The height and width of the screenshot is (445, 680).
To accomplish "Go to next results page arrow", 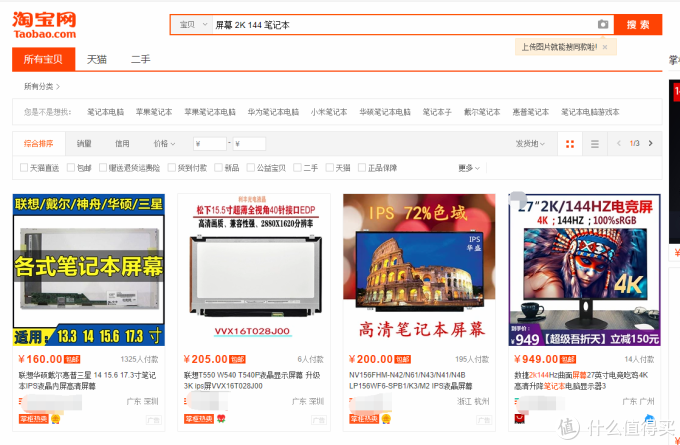I will [x=650, y=143].
